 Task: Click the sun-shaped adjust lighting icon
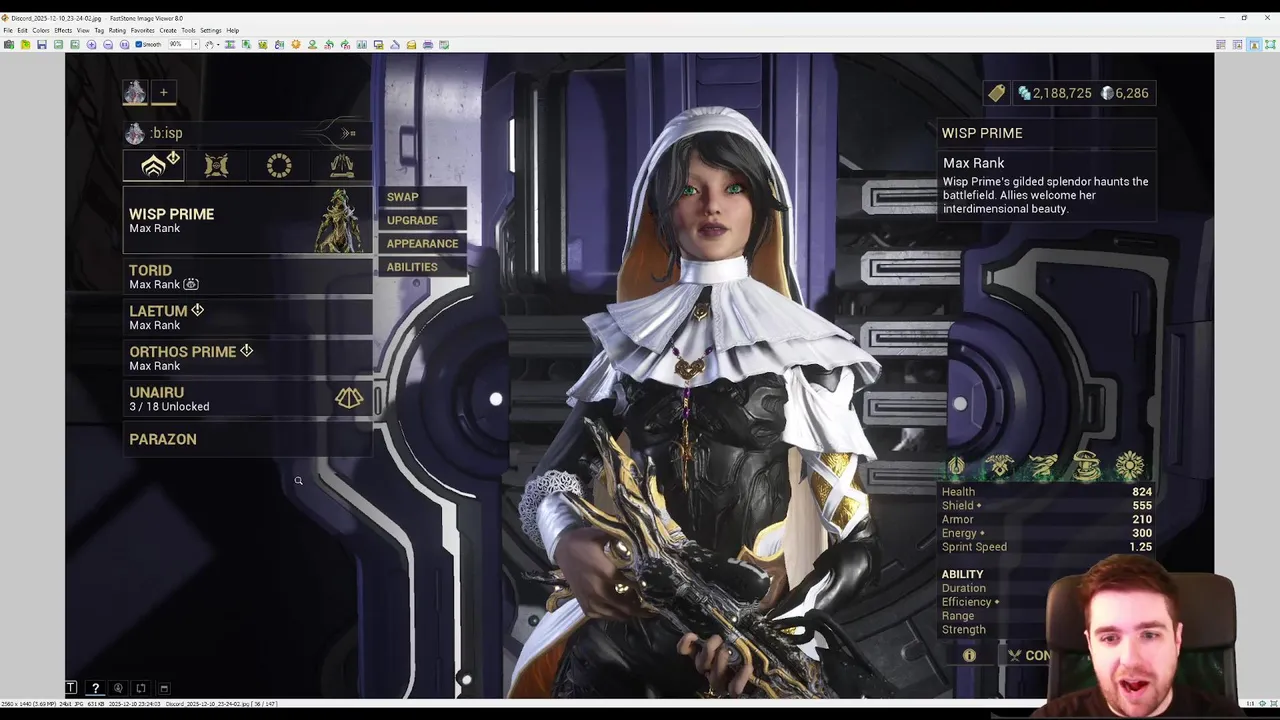[x=296, y=44]
